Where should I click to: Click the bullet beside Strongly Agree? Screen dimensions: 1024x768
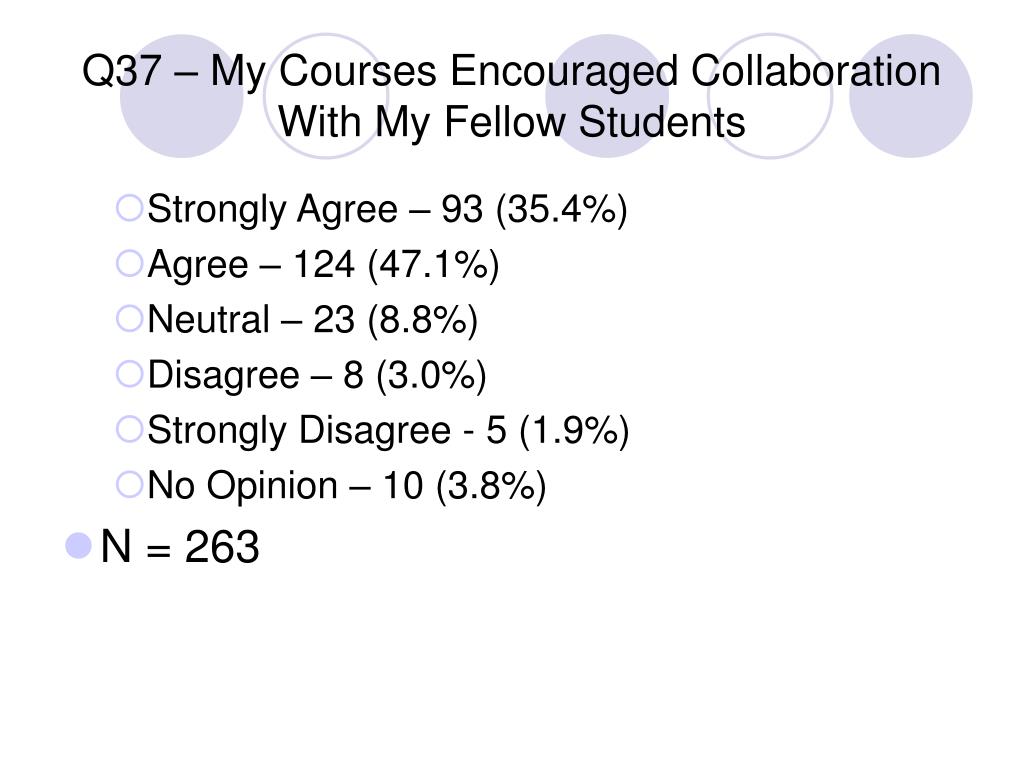(129, 208)
